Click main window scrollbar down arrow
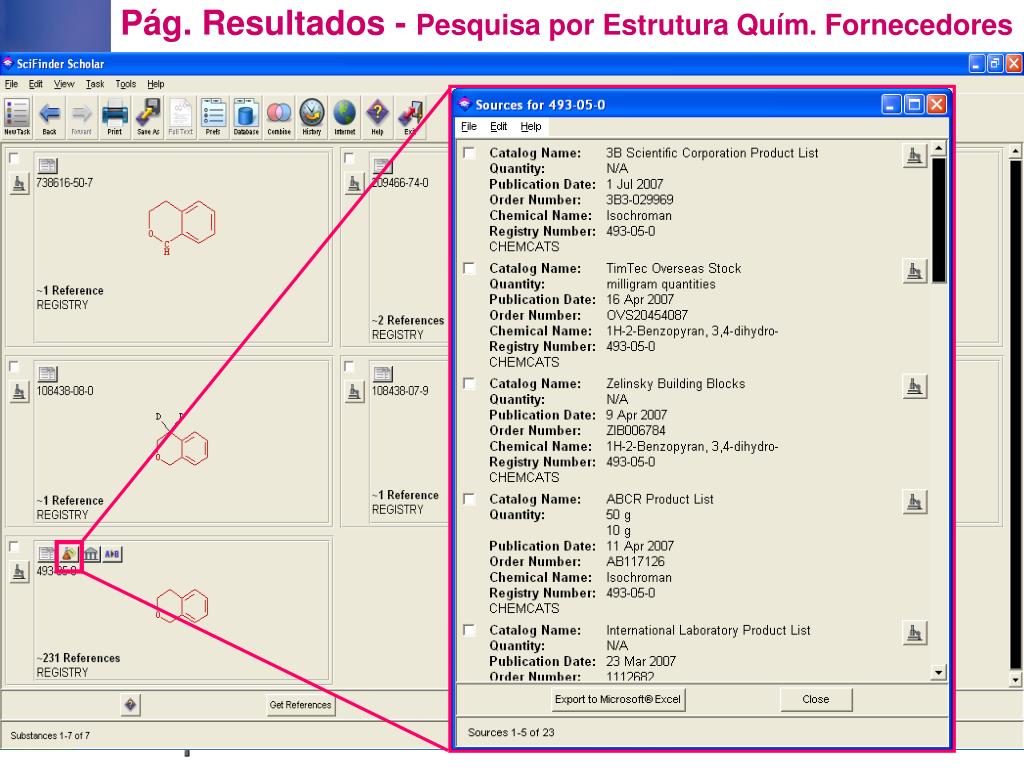Viewport: 1024px width, 768px height. [1015, 680]
